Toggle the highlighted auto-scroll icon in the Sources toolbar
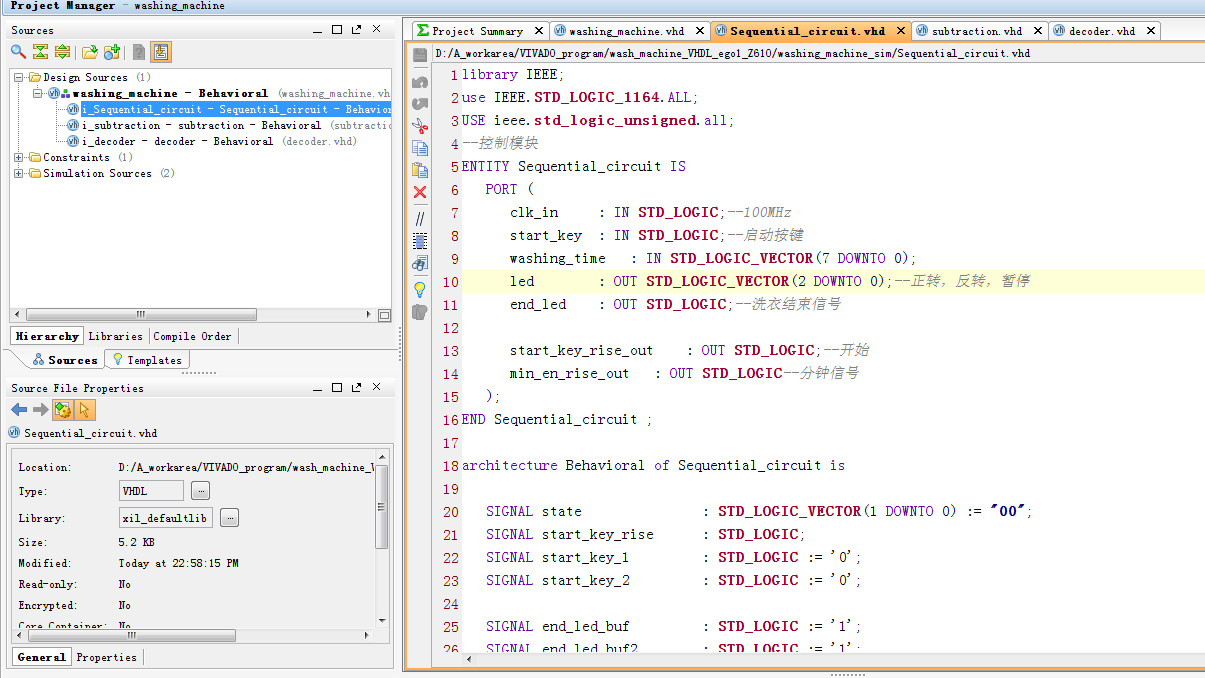Screen dimensions: 1205x678 click(x=161, y=52)
